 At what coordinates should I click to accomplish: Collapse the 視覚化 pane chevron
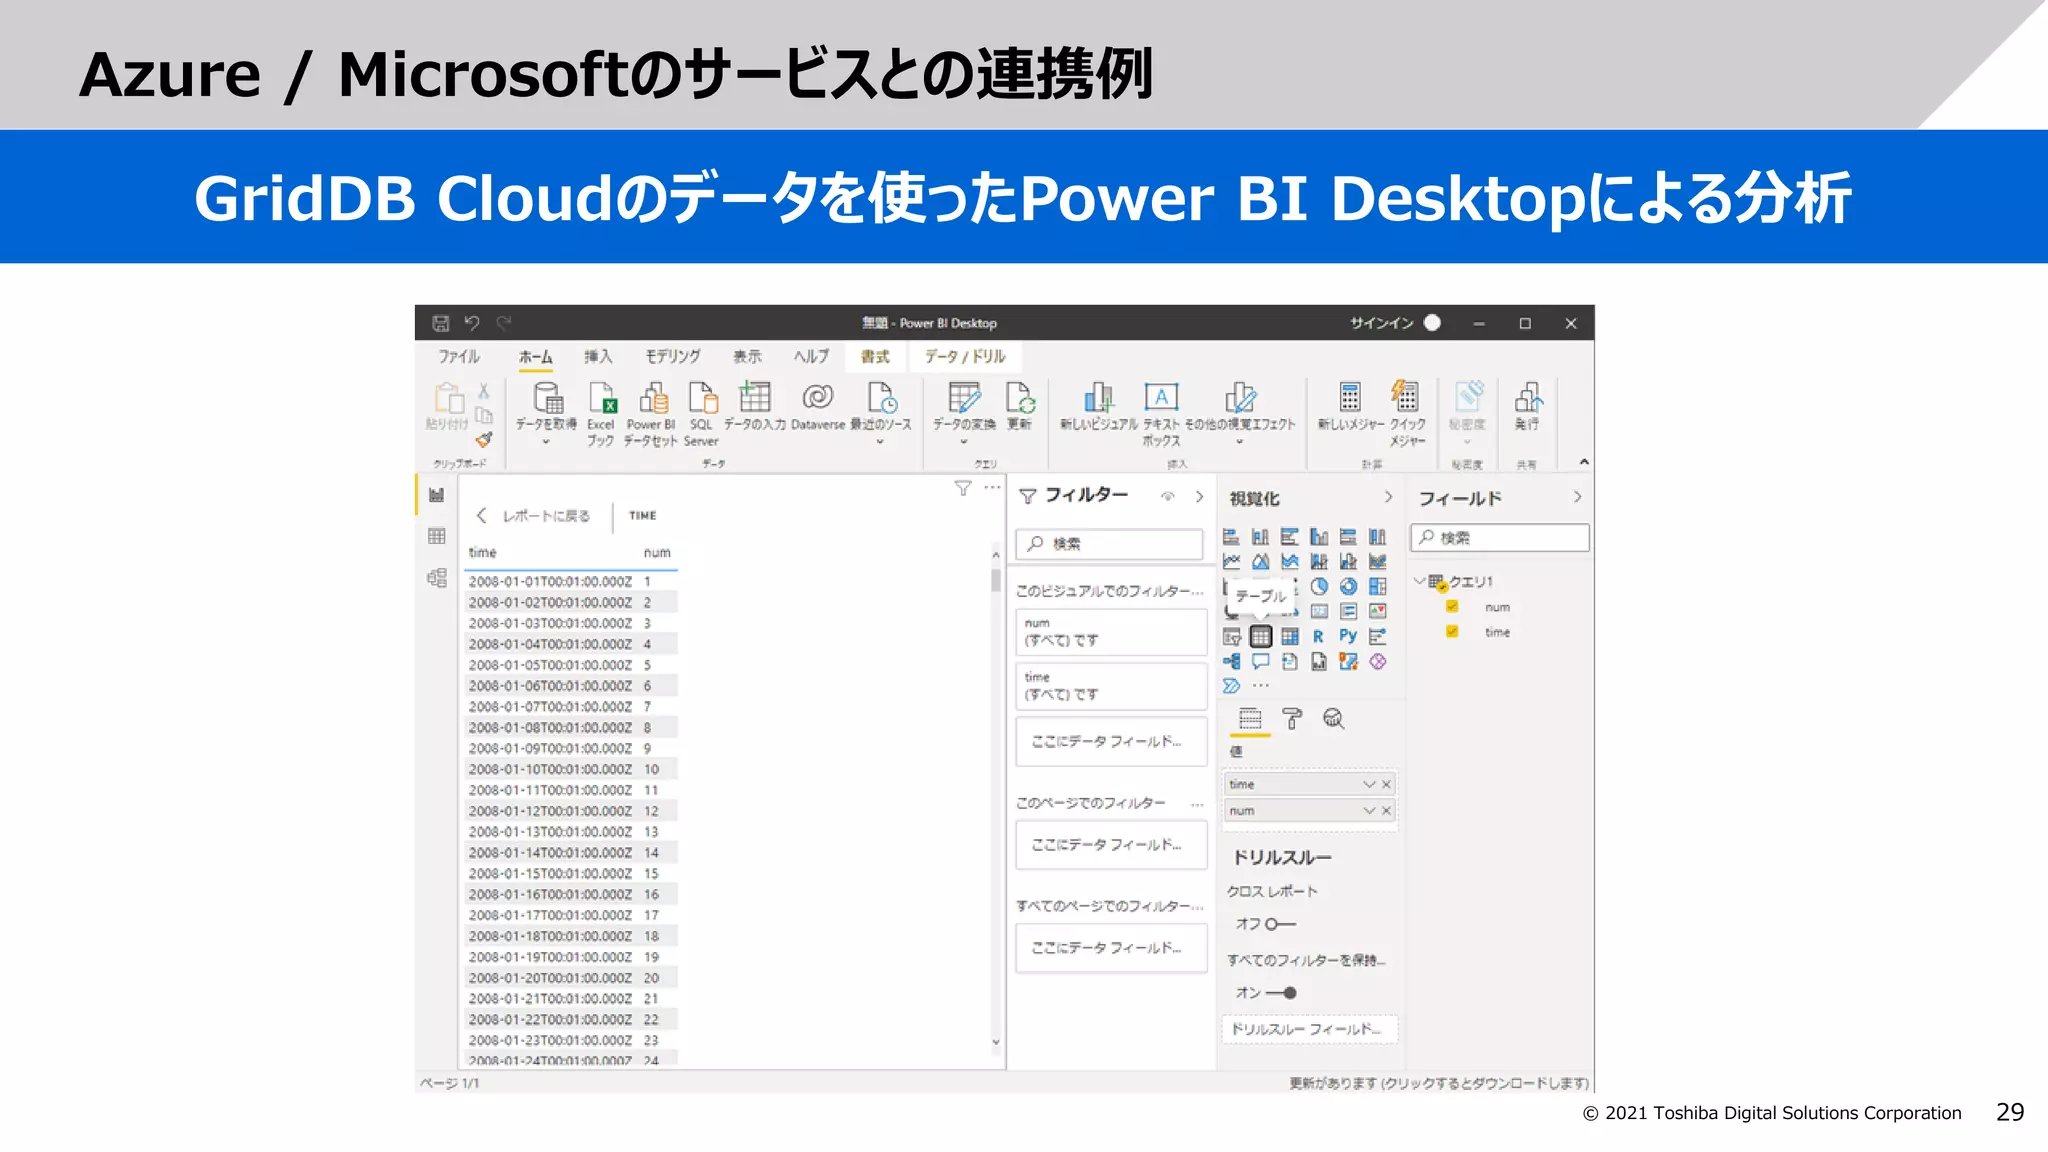1388,497
